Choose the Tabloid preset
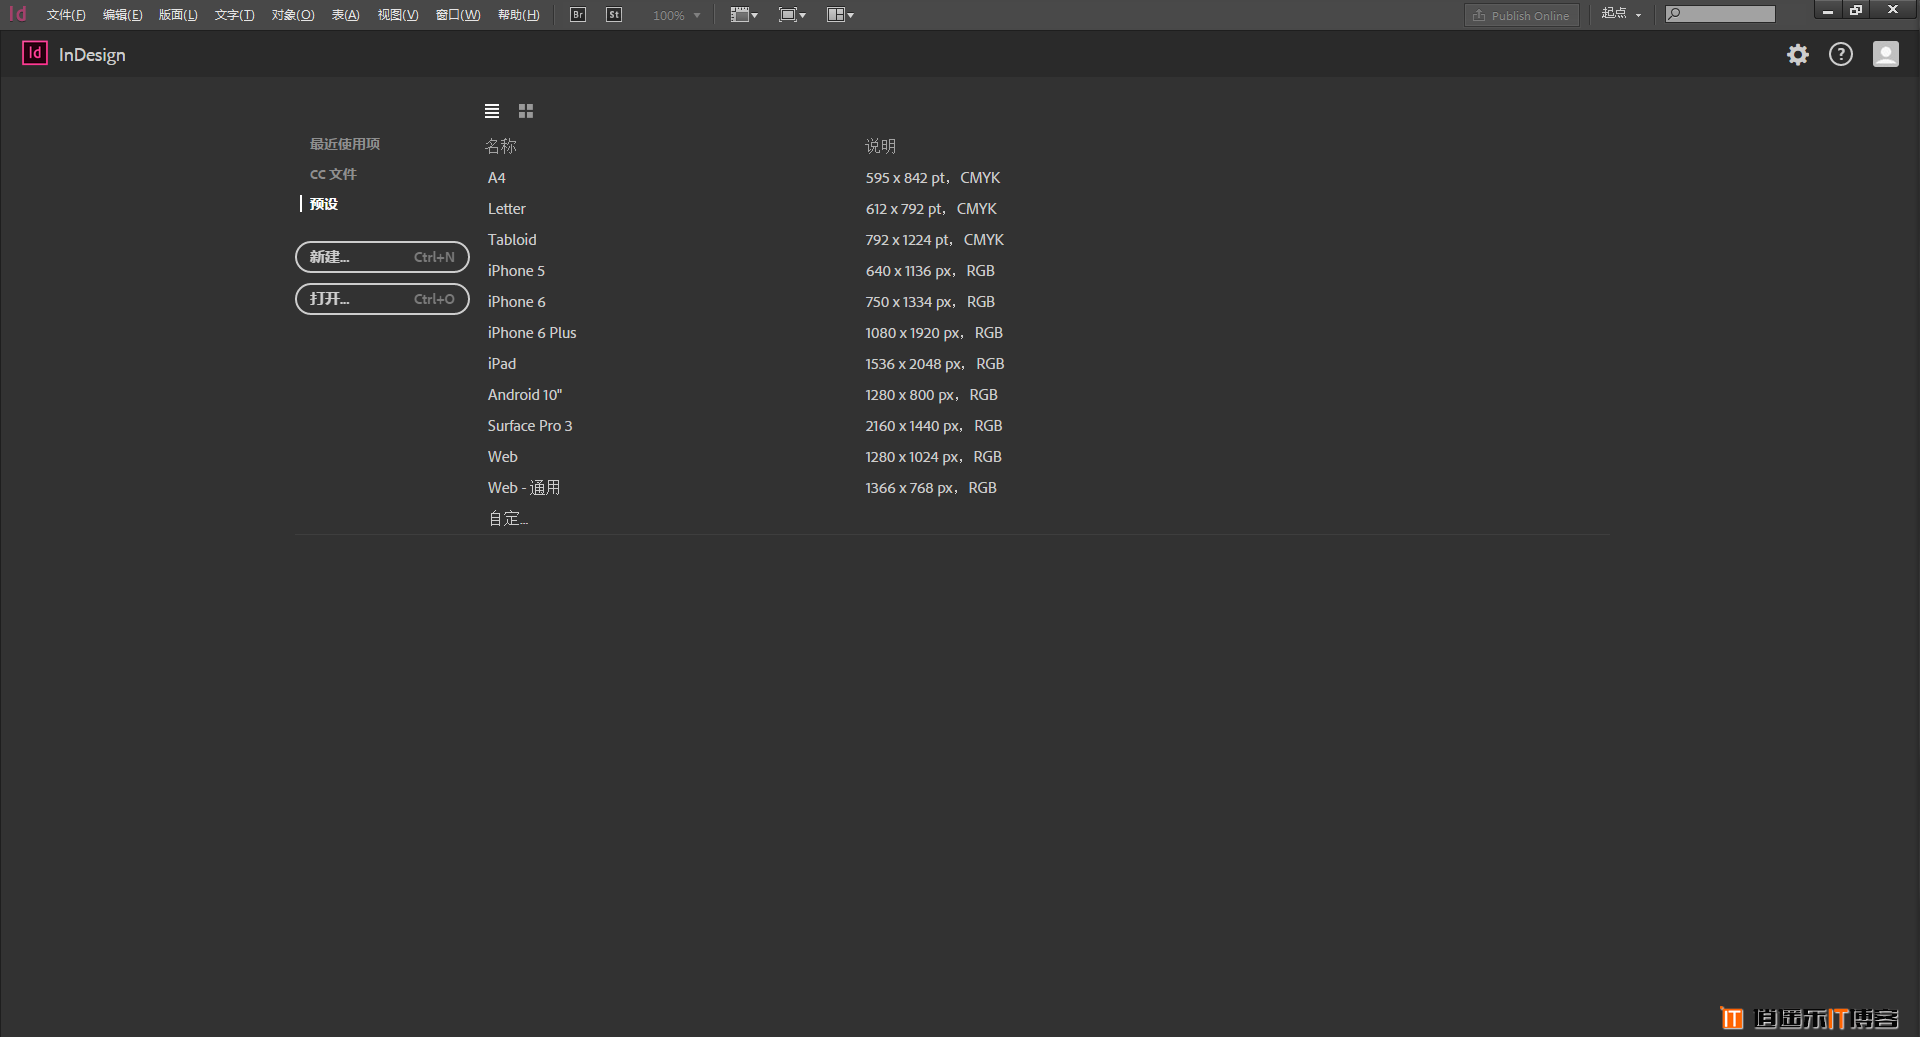This screenshot has height=1037, width=1920. click(512, 240)
